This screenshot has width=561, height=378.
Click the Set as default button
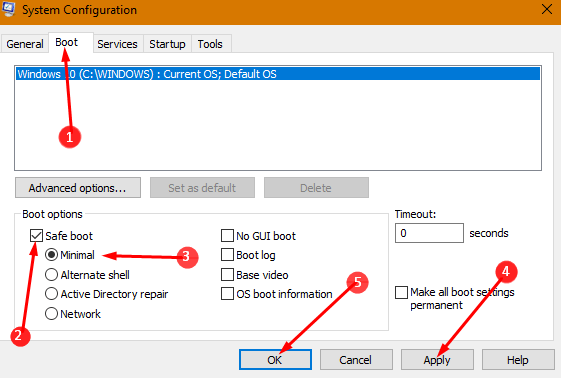pyautogui.click(x=202, y=188)
